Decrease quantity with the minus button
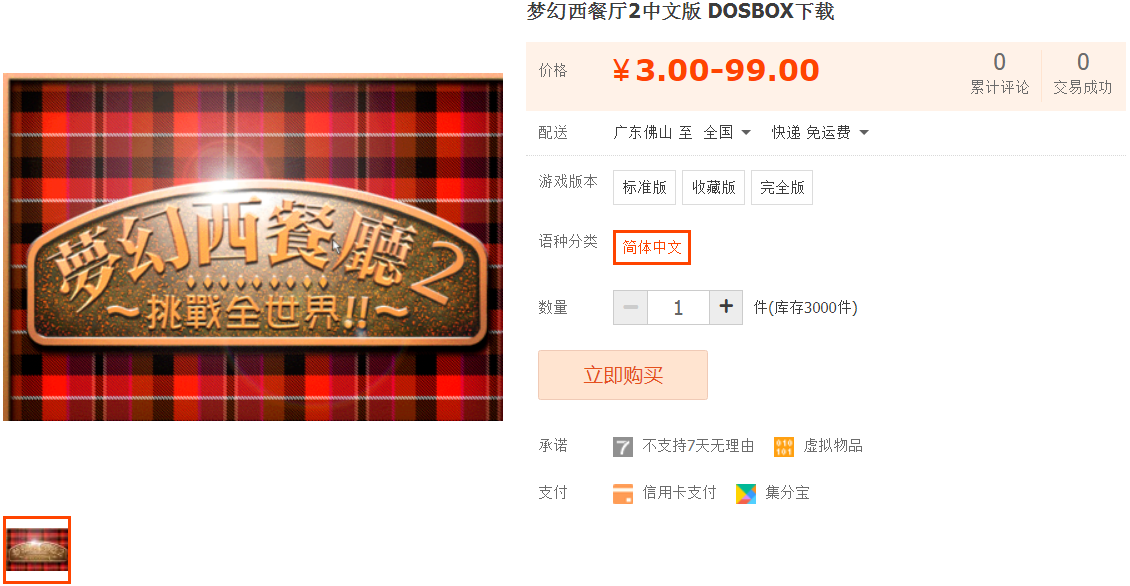1130x586 pixels. [631, 307]
